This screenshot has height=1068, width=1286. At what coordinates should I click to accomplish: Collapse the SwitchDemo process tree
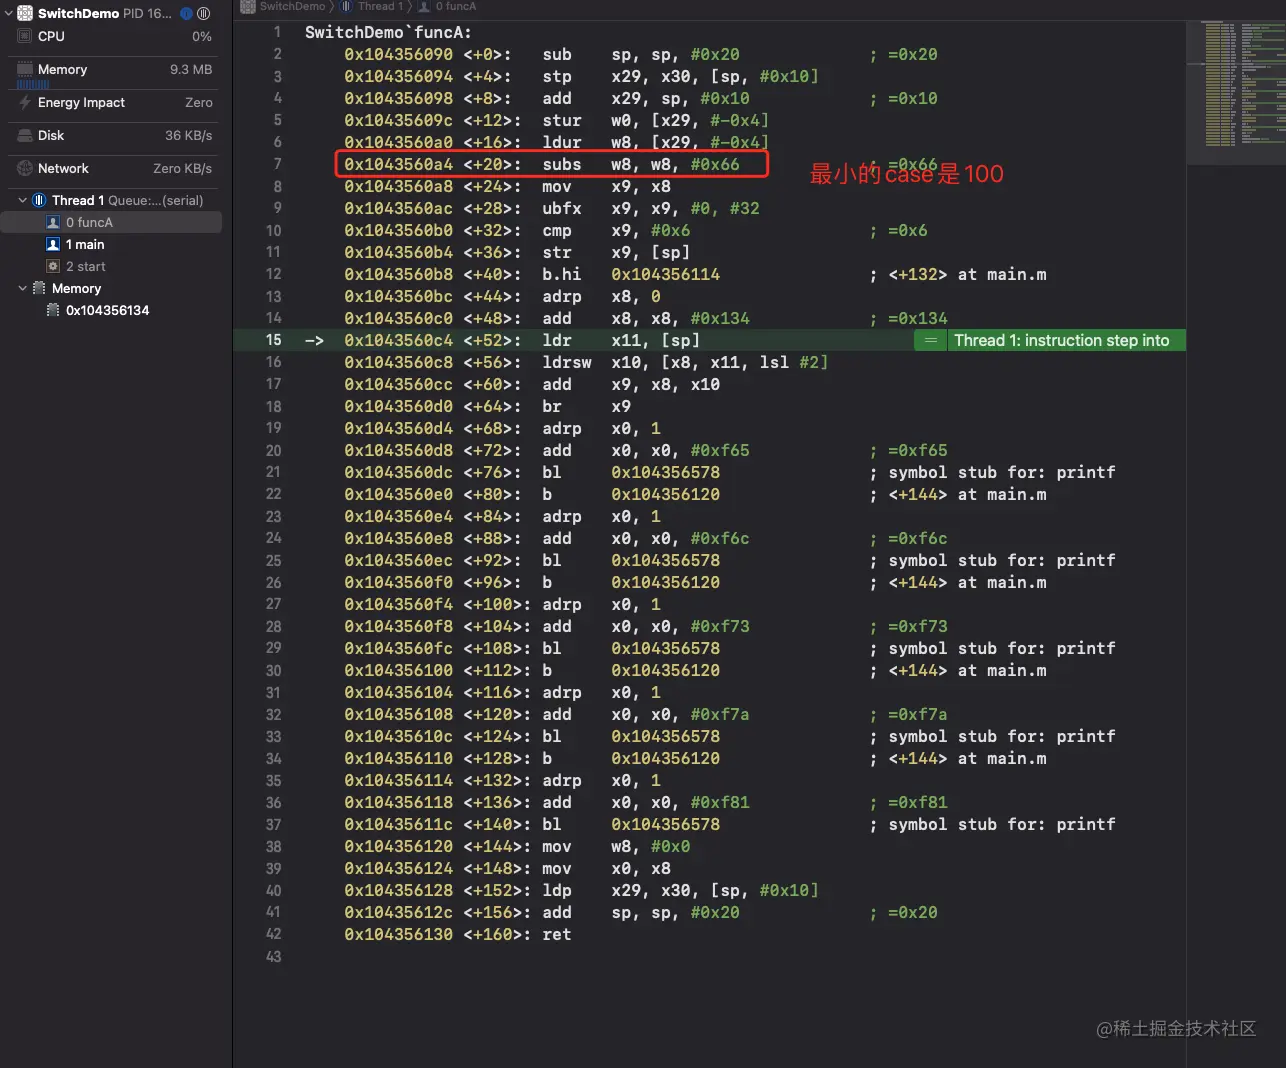click(9, 13)
